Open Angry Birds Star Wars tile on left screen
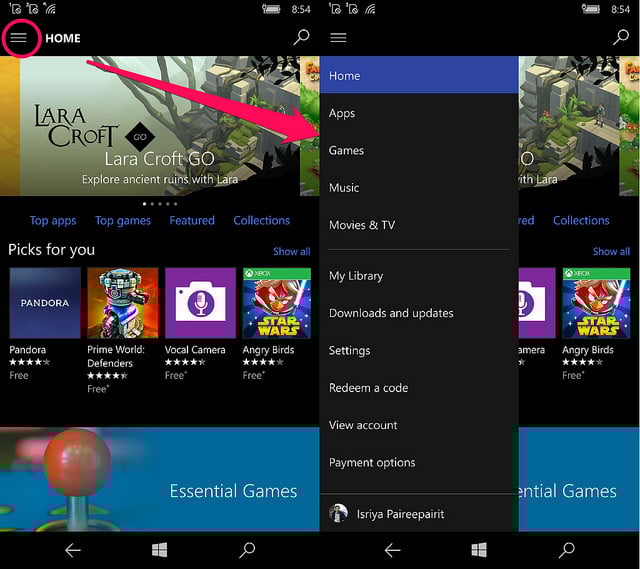Image resolution: width=640 pixels, height=569 pixels. 277,303
